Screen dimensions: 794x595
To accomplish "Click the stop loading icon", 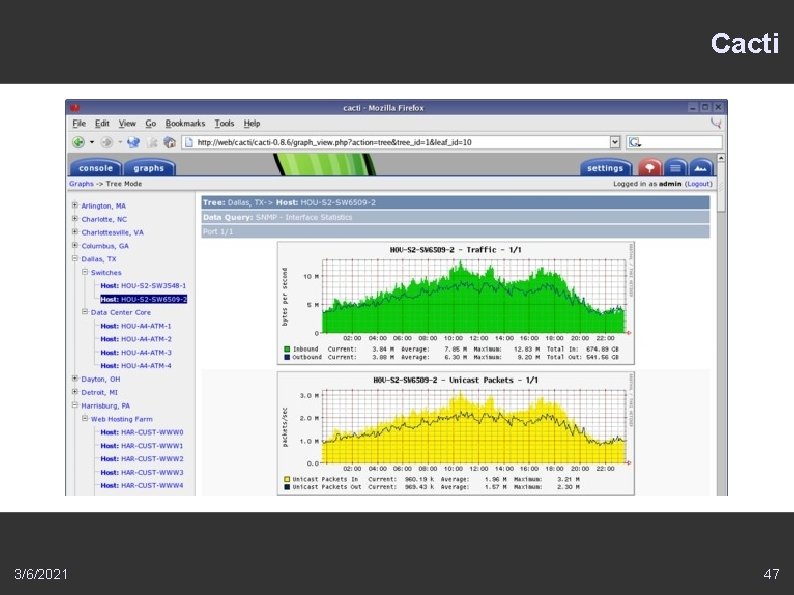I will coord(152,142).
